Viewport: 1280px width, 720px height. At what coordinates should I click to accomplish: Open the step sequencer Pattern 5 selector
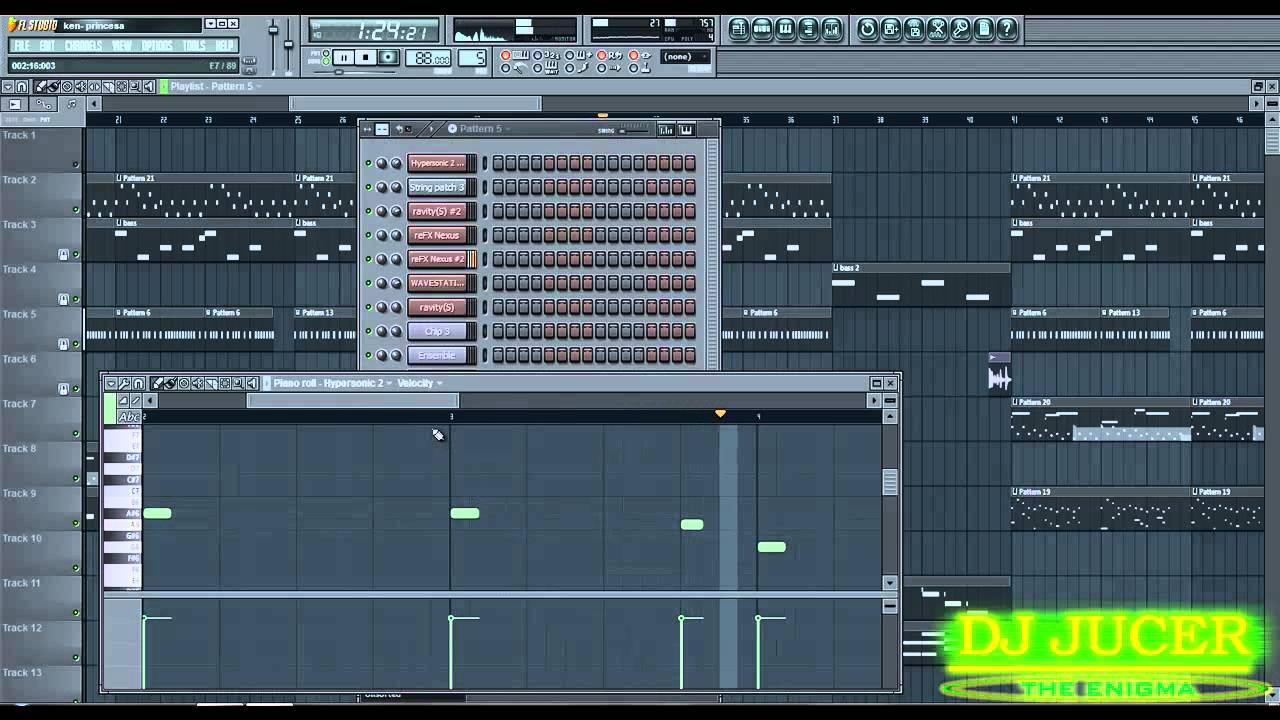point(480,129)
